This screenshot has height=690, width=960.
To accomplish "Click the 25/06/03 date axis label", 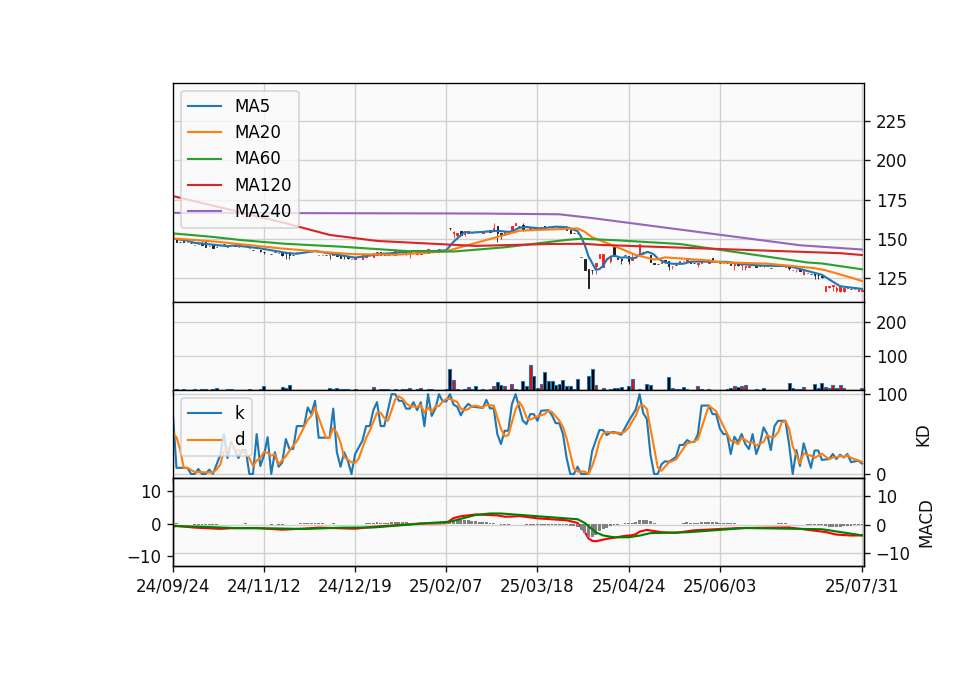I will [x=719, y=586].
